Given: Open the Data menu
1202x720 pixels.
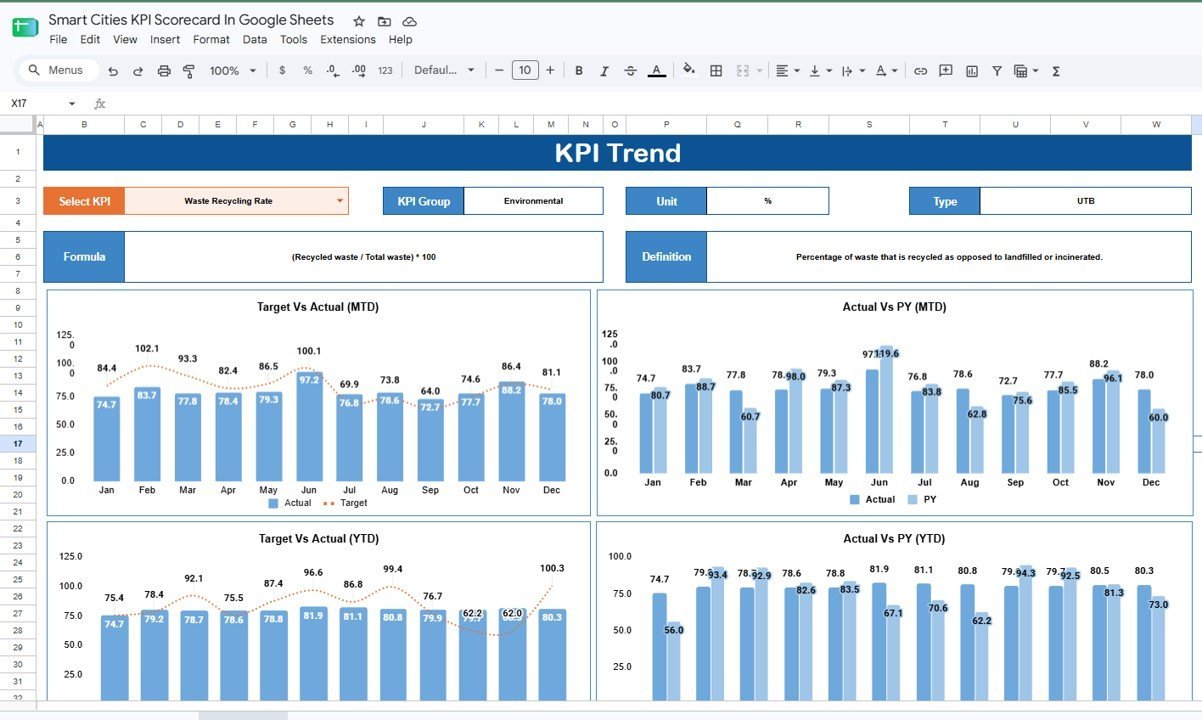Looking at the screenshot, I should click(255, 40).
